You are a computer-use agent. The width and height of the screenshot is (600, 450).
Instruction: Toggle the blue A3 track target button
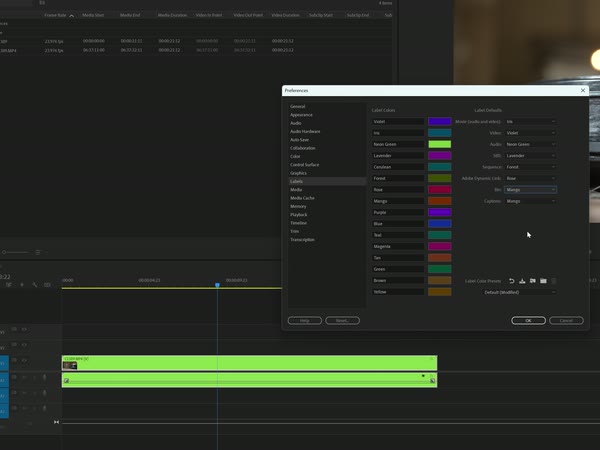click(x=4, y=411)
